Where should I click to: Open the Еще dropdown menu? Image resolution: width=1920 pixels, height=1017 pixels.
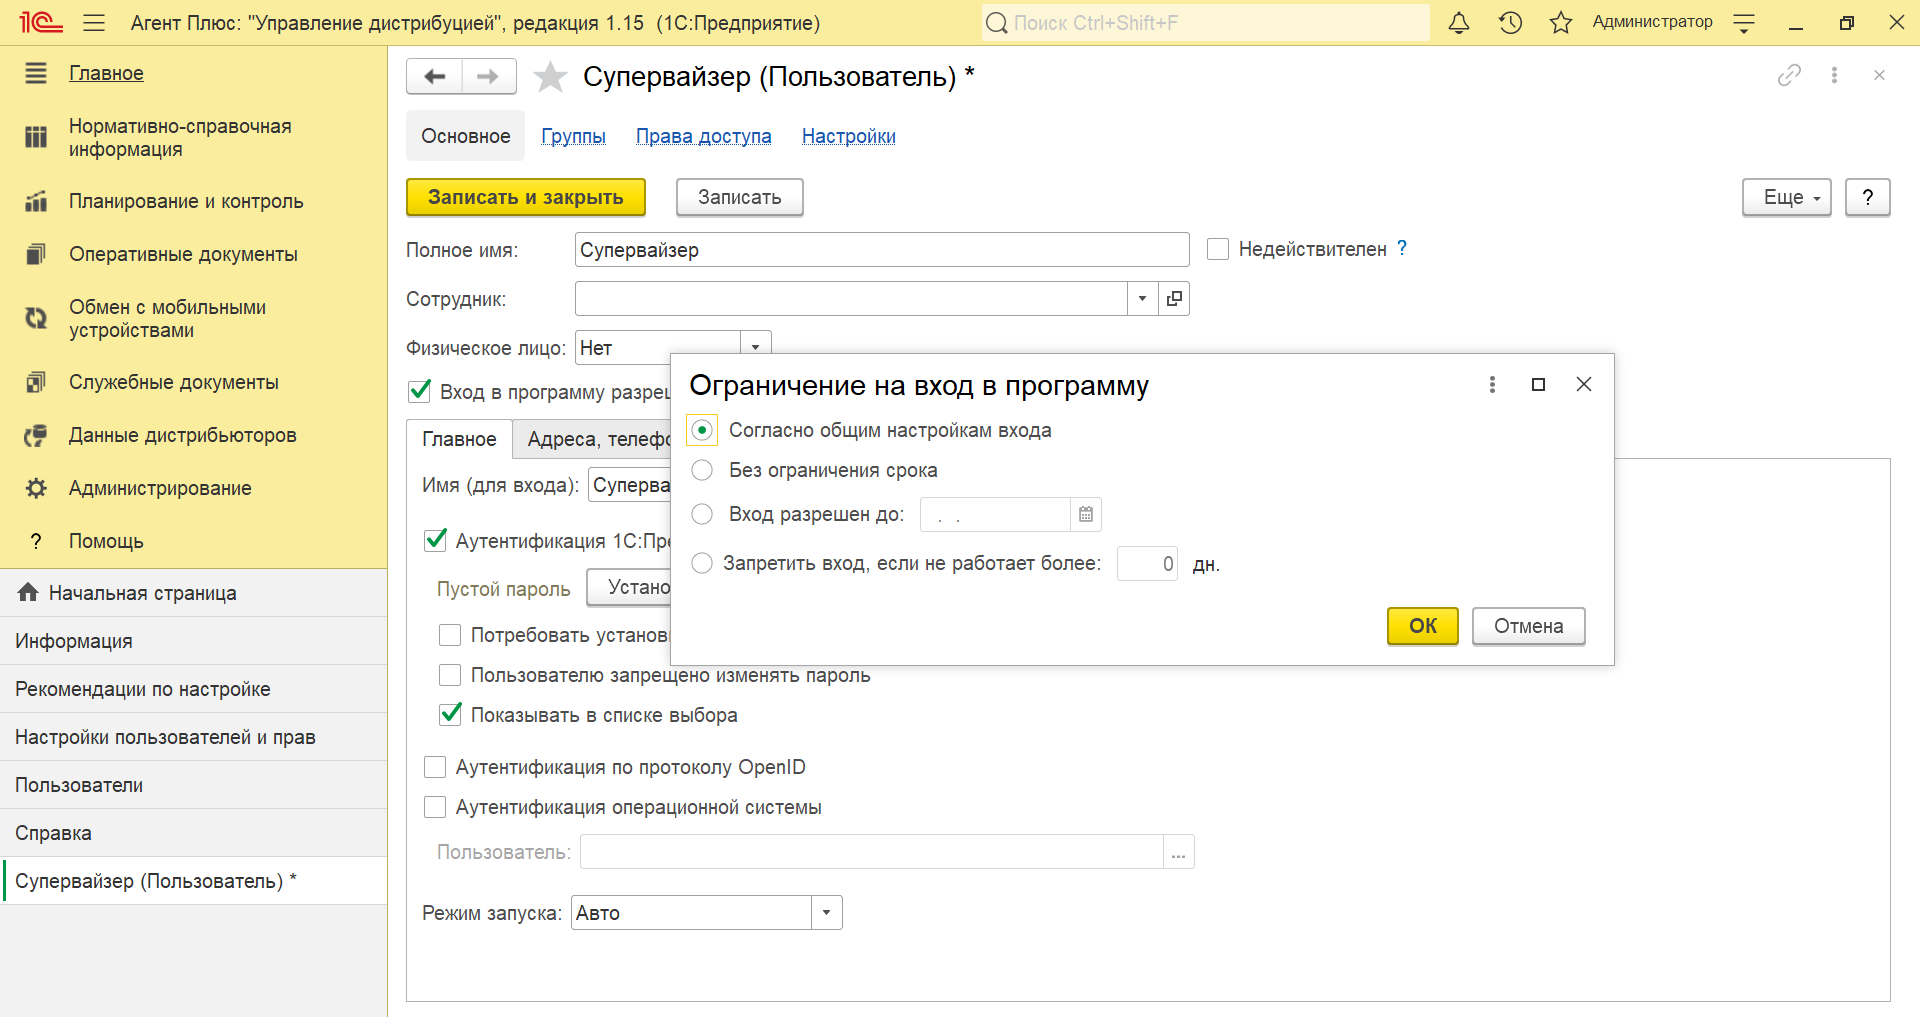[x=1787, y=197]
